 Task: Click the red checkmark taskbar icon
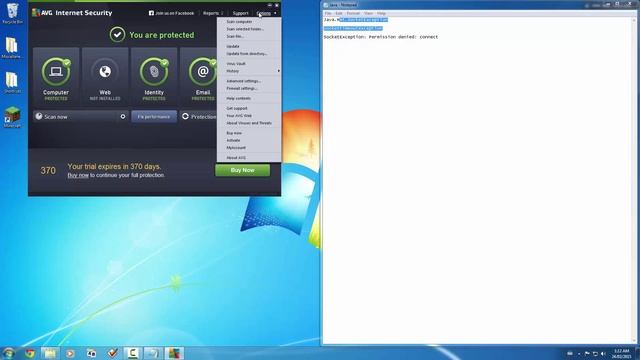(x=113, y=353)
